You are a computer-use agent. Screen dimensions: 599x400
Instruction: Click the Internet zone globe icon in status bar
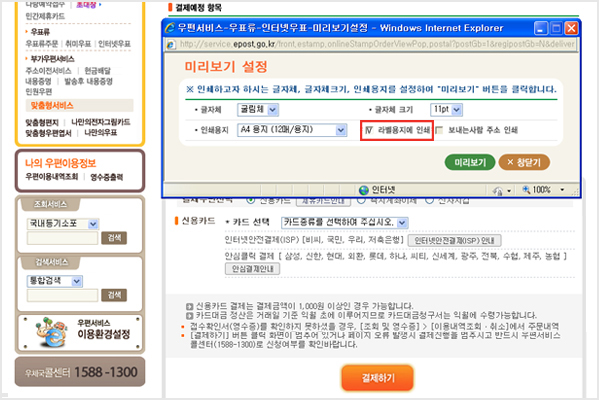click(364, 190)
